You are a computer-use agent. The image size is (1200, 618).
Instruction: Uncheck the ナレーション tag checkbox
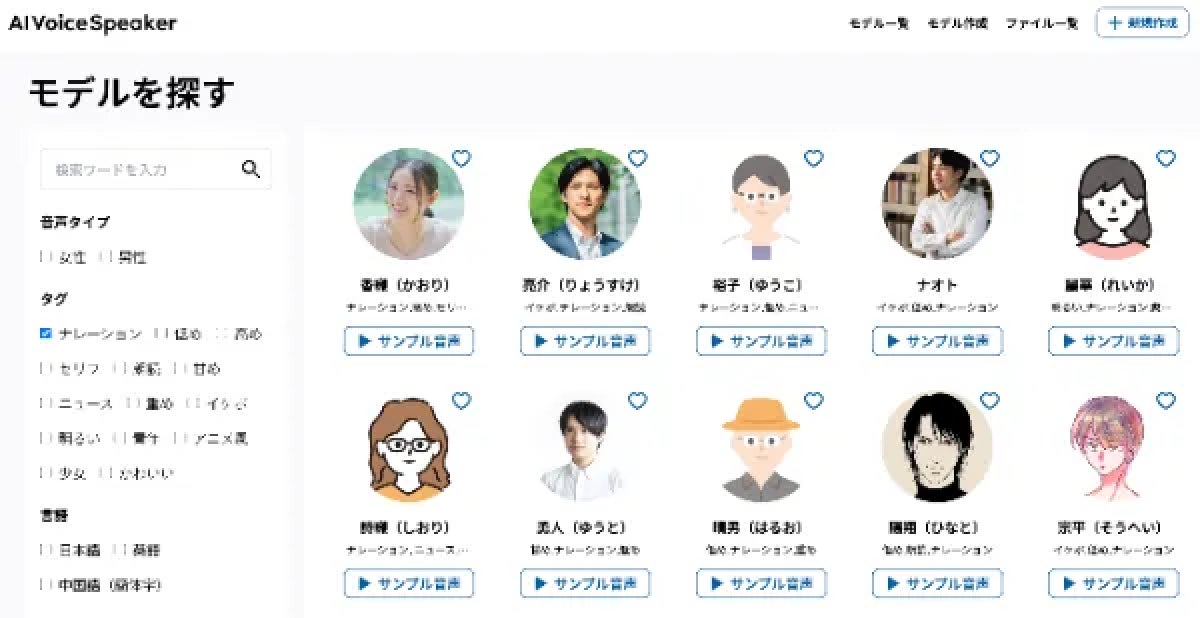[x=46, y=334]
